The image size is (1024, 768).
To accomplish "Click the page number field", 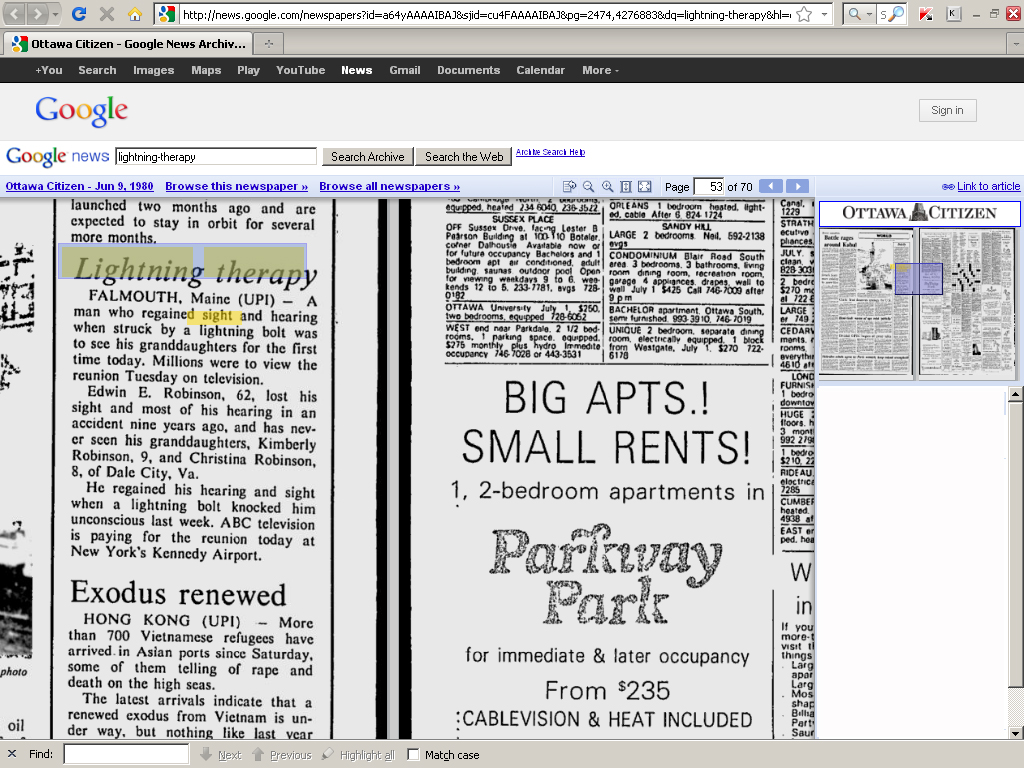I will 709,187.
